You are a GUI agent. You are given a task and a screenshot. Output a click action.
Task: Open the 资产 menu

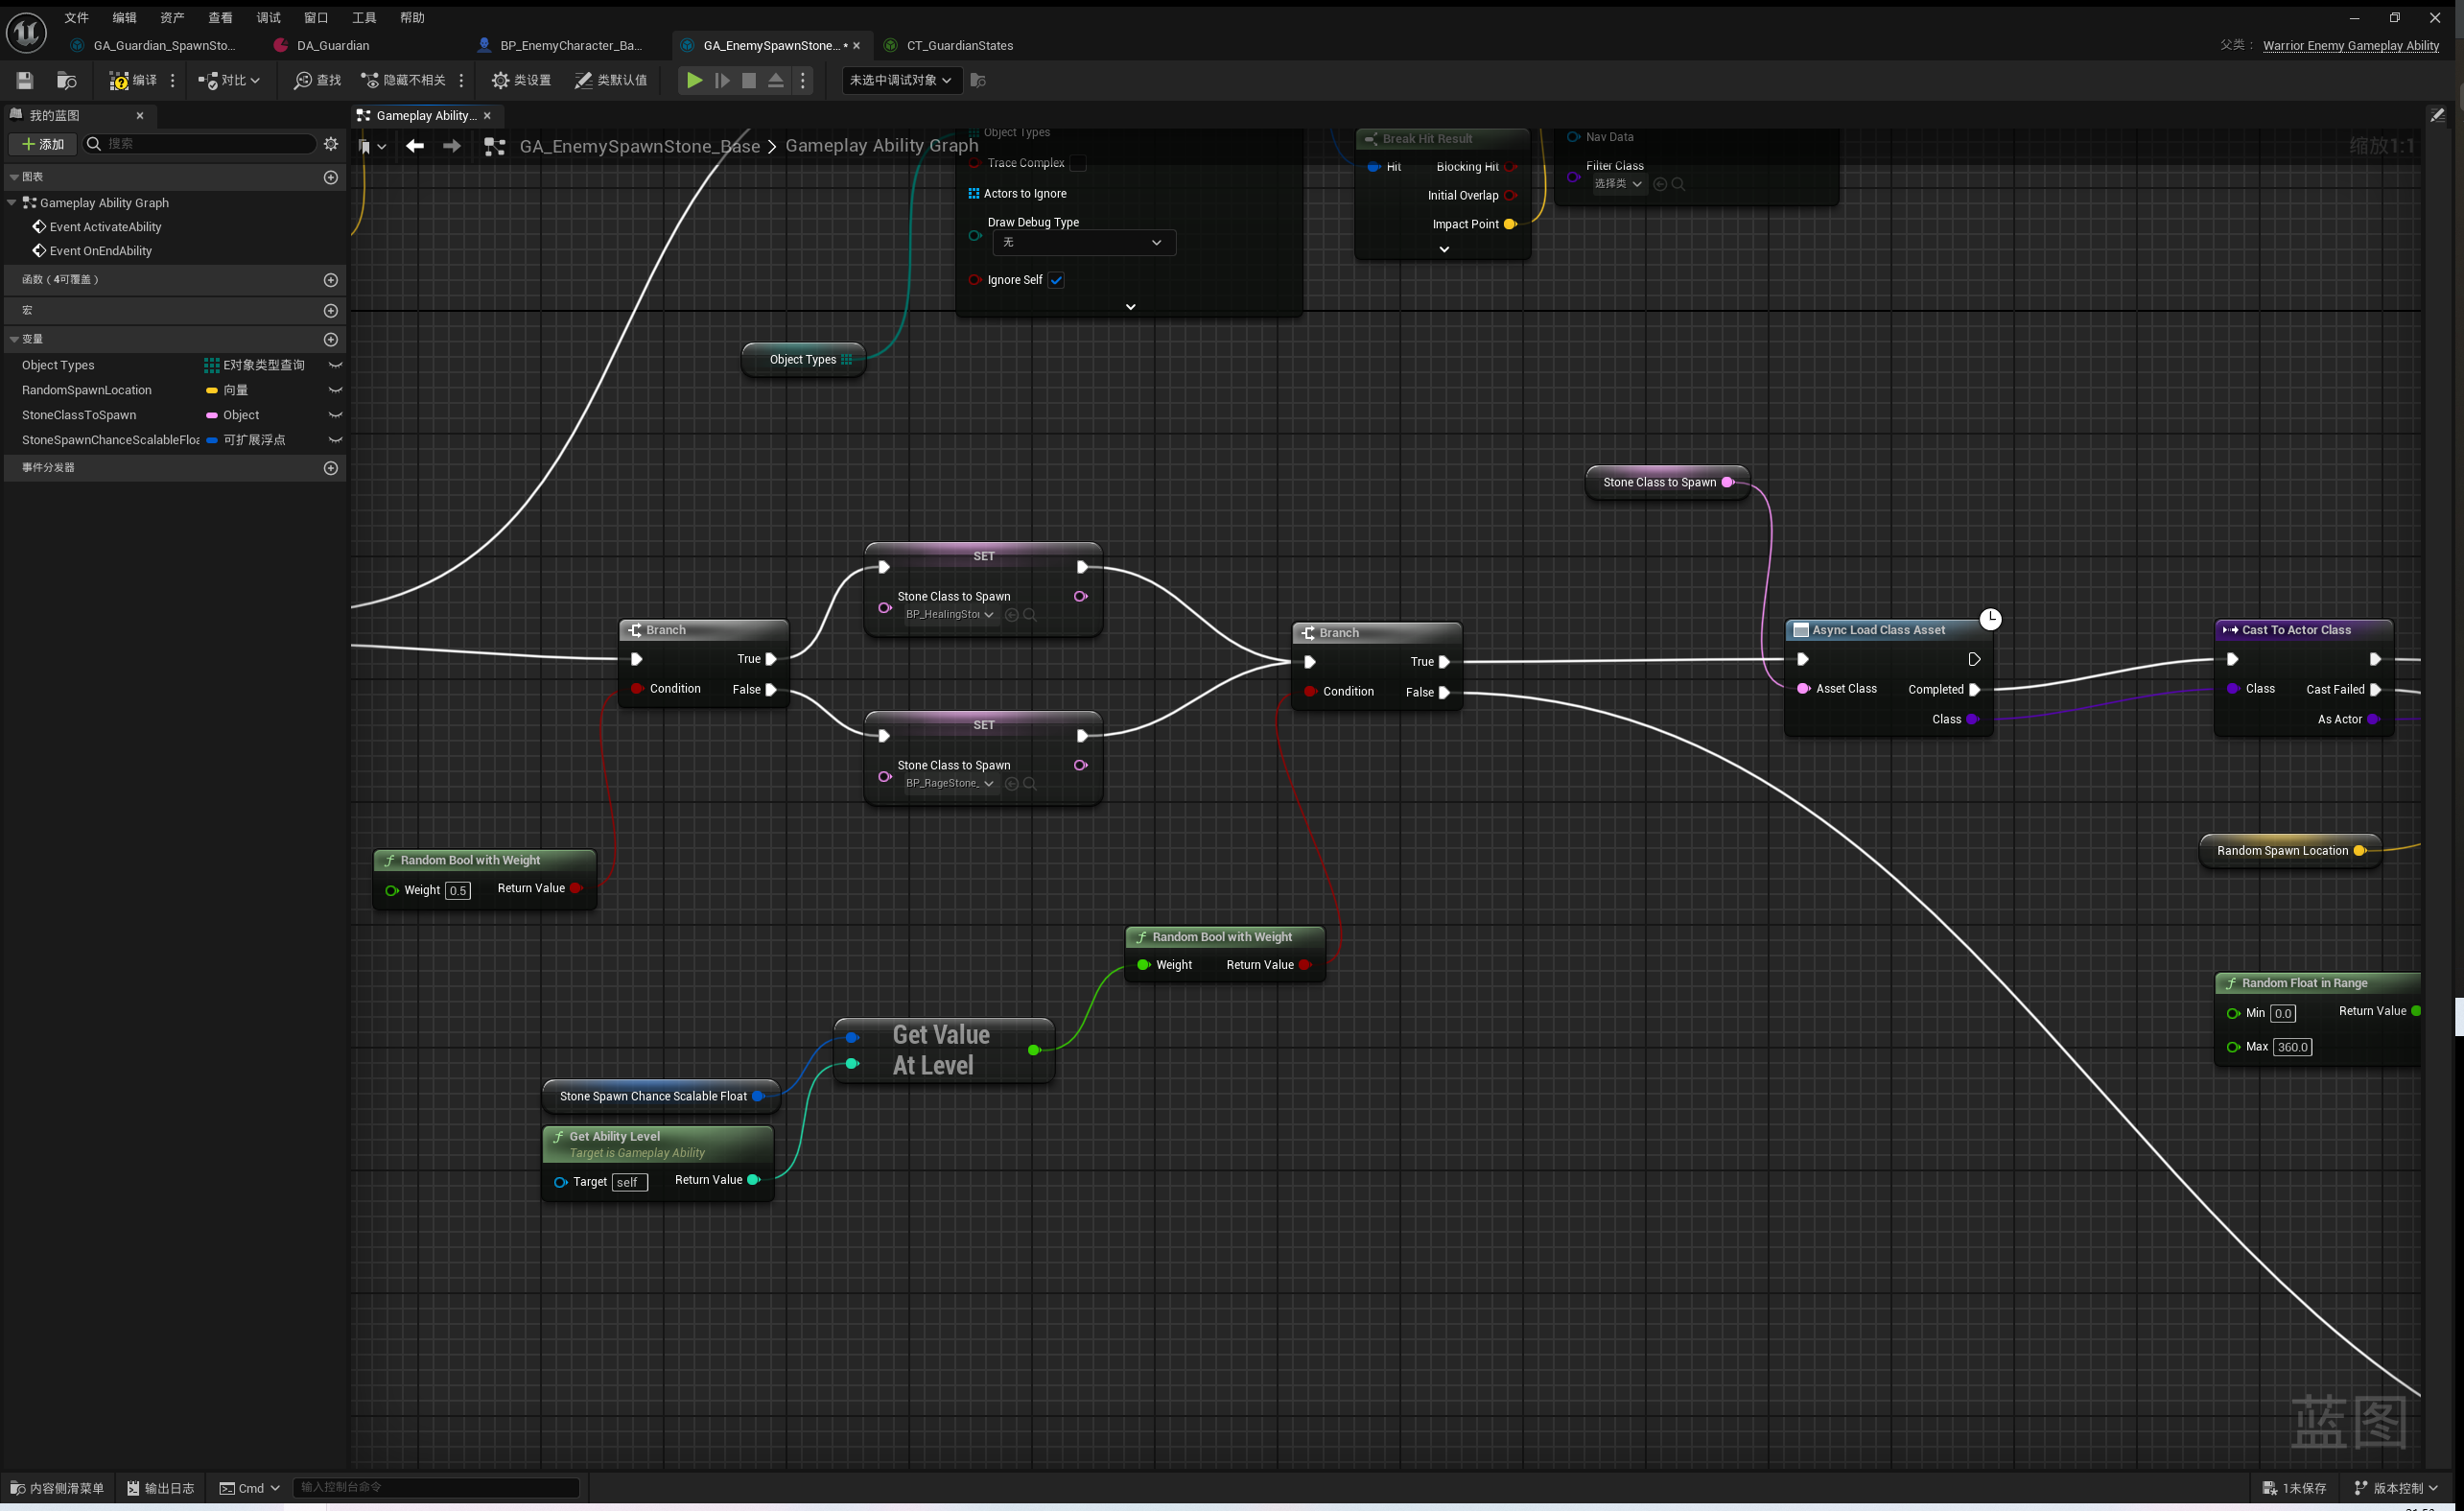pos(173,17)
